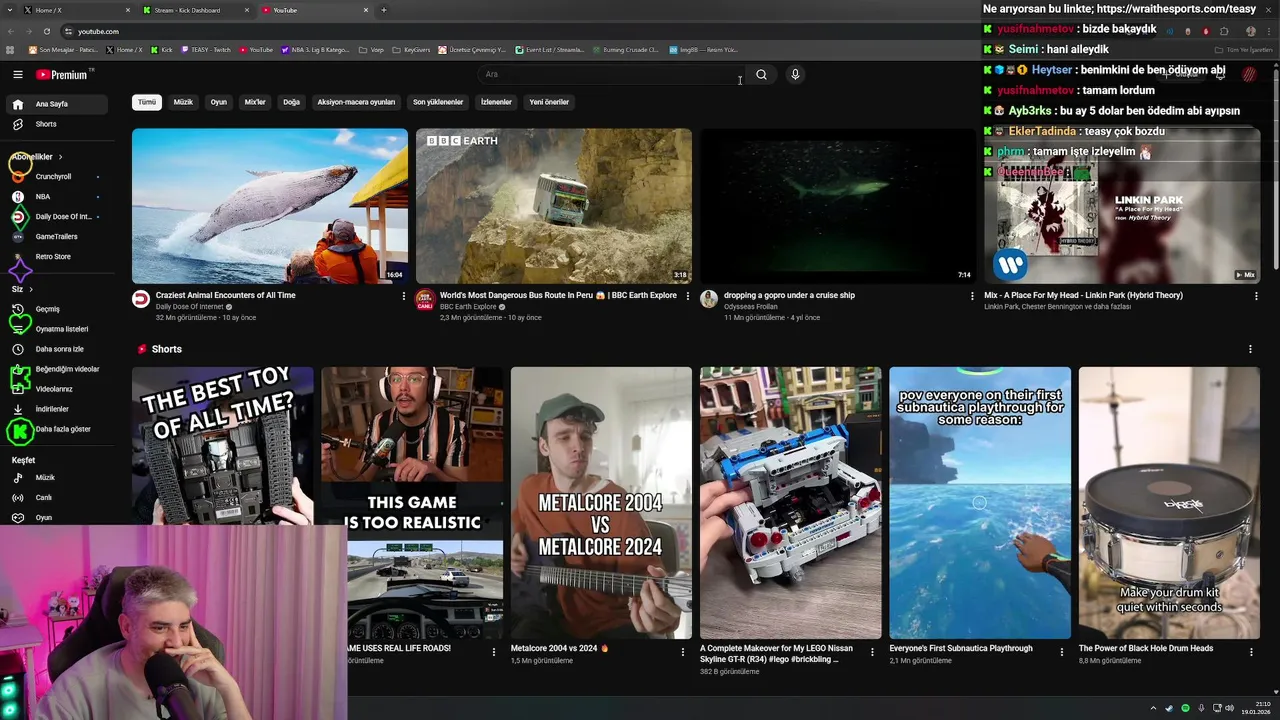Open more options for World's Most Dangerous Bus
The width and height of the screenshot is (1280, 720).
[x=688, y=296]
